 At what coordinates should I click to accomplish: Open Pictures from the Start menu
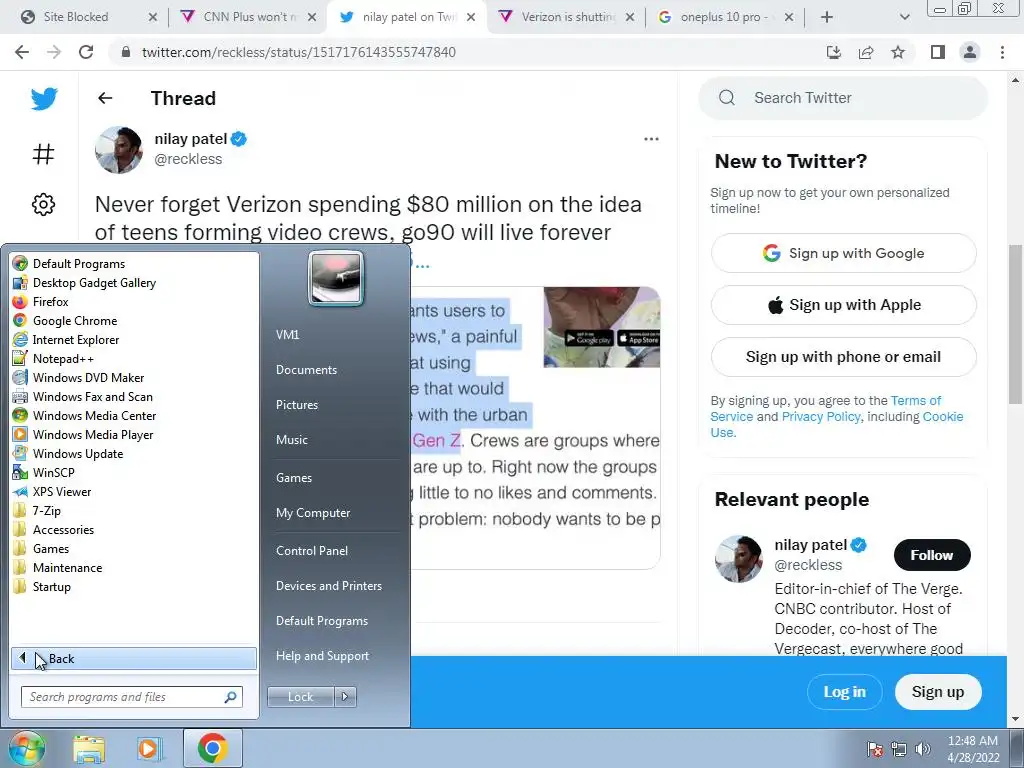296,405
